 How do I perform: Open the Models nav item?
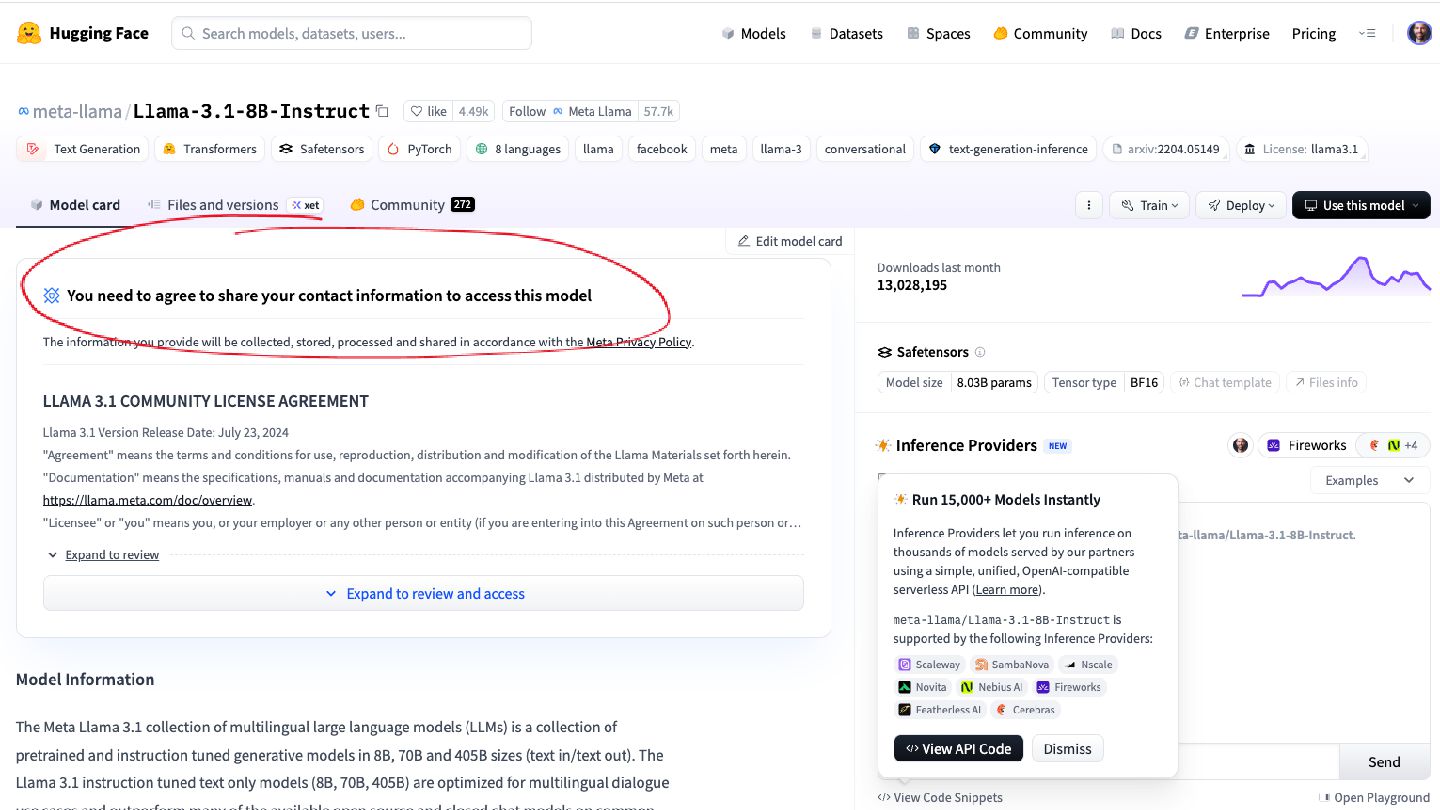(x=753, y=33)
